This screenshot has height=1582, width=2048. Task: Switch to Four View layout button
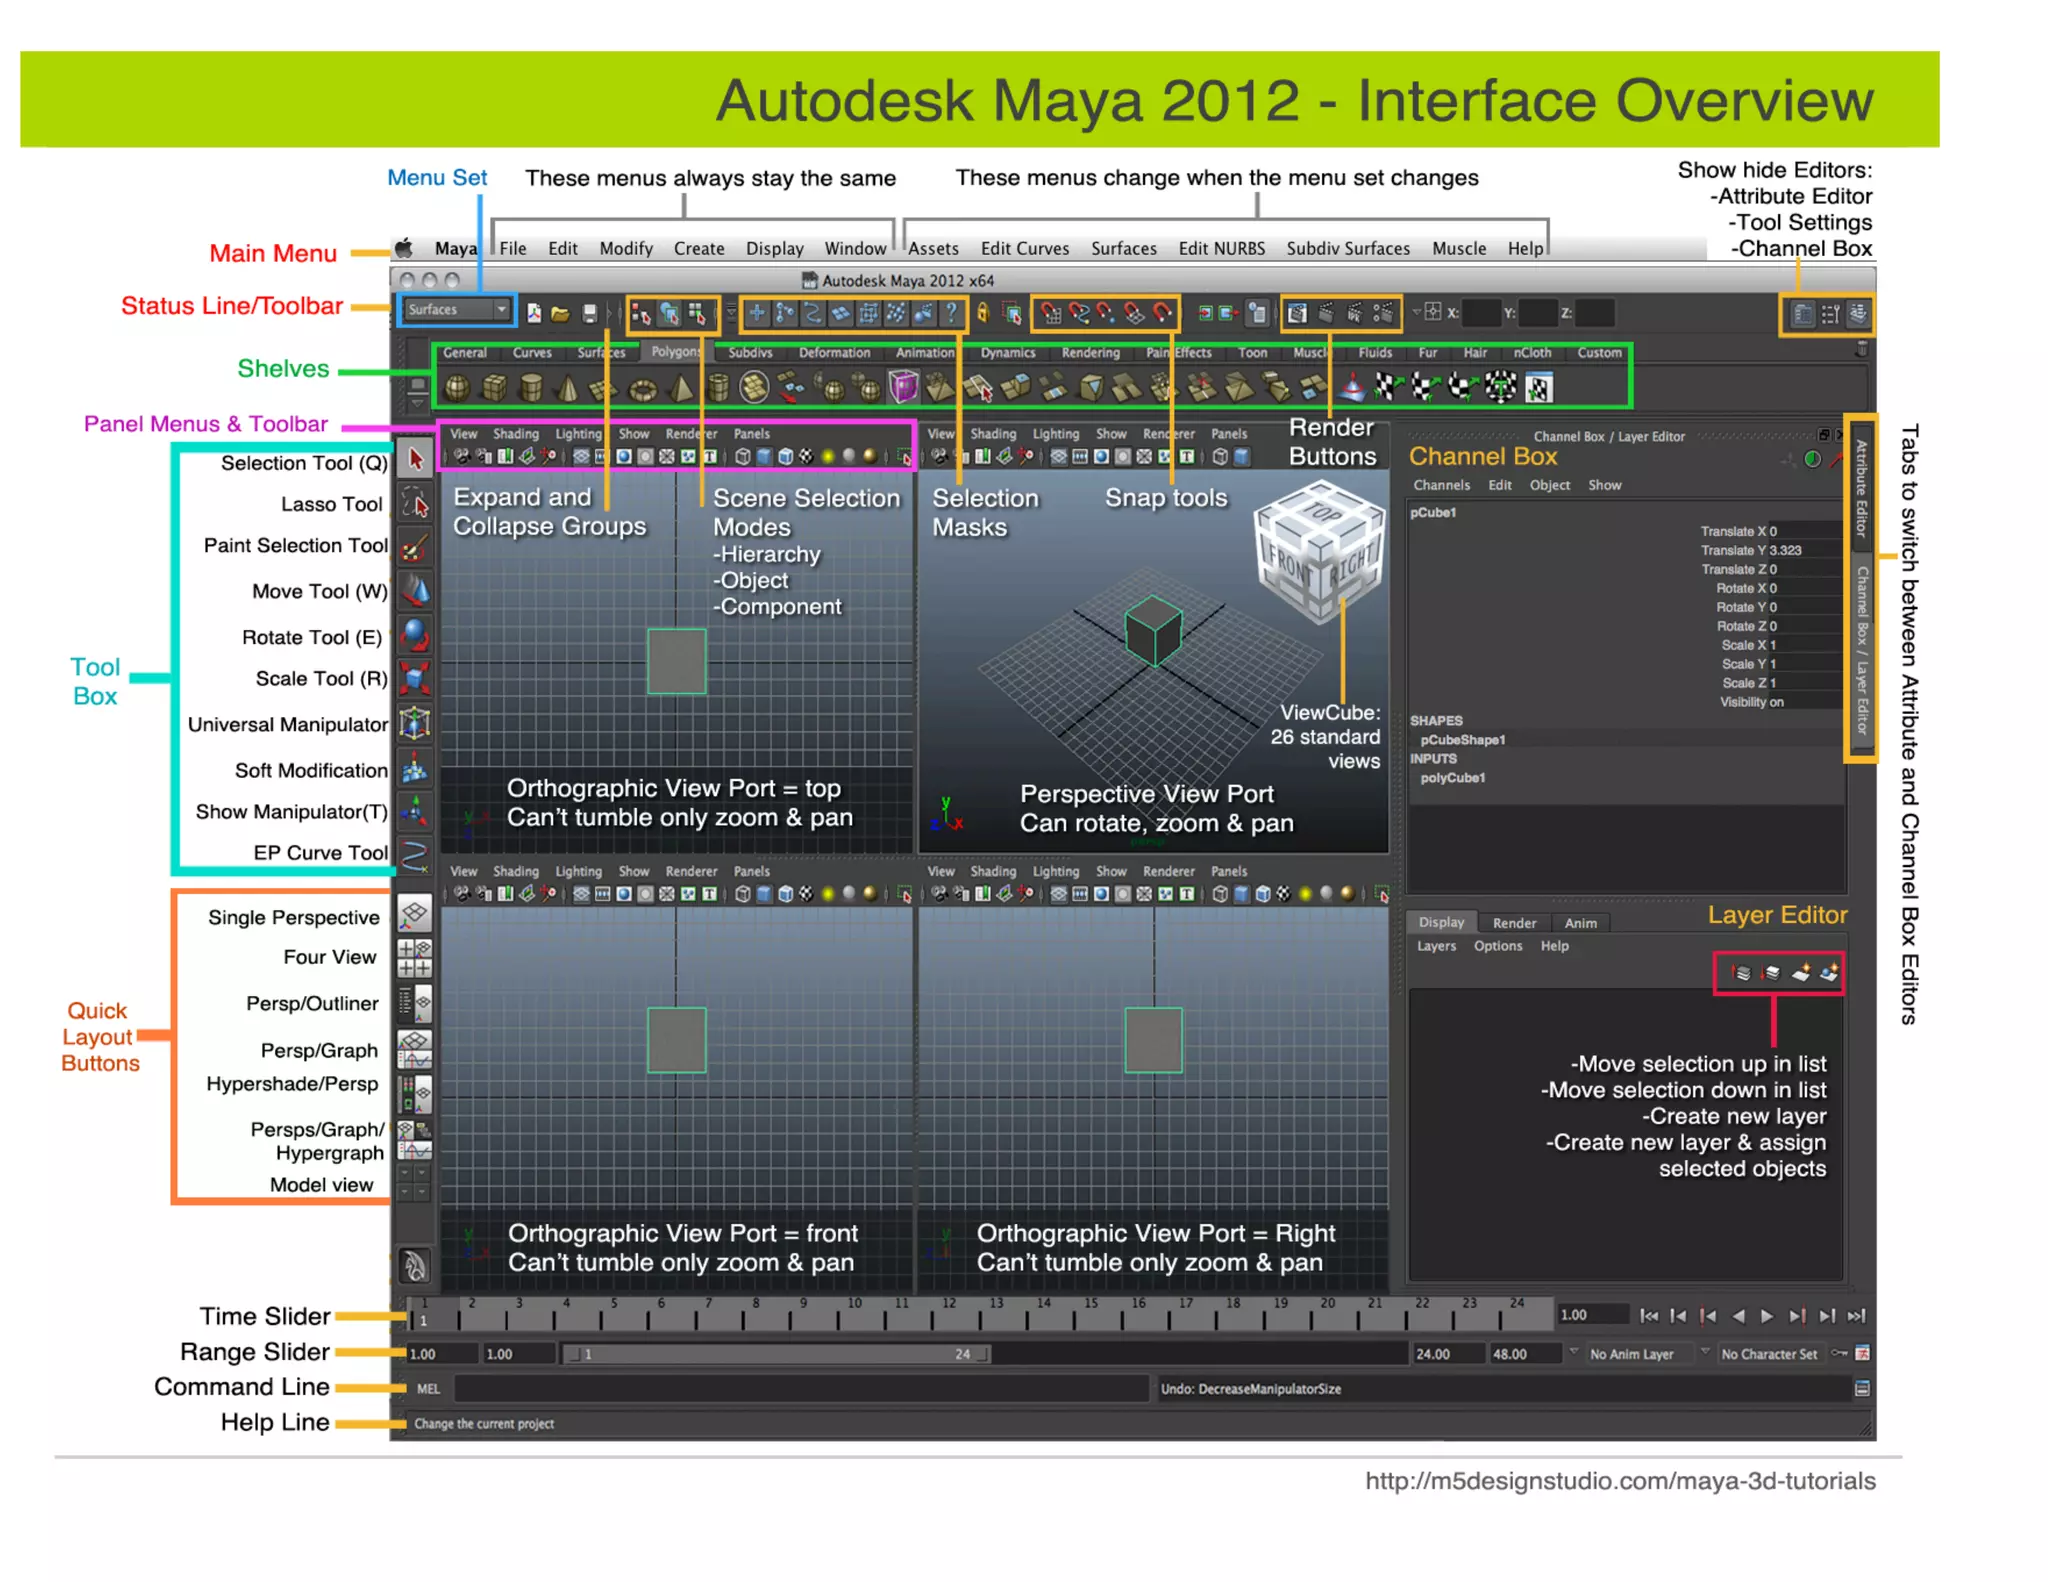coord(415,957)
